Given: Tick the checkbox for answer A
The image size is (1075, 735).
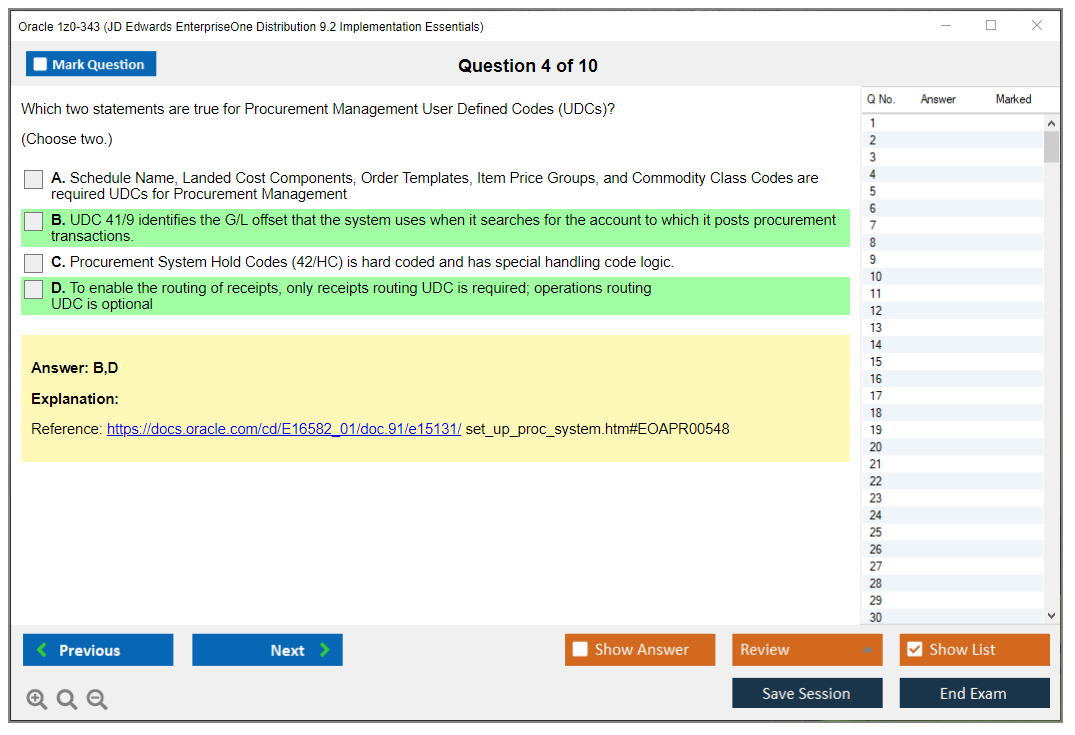Looking at the screenshot, I should coord(34,180).
